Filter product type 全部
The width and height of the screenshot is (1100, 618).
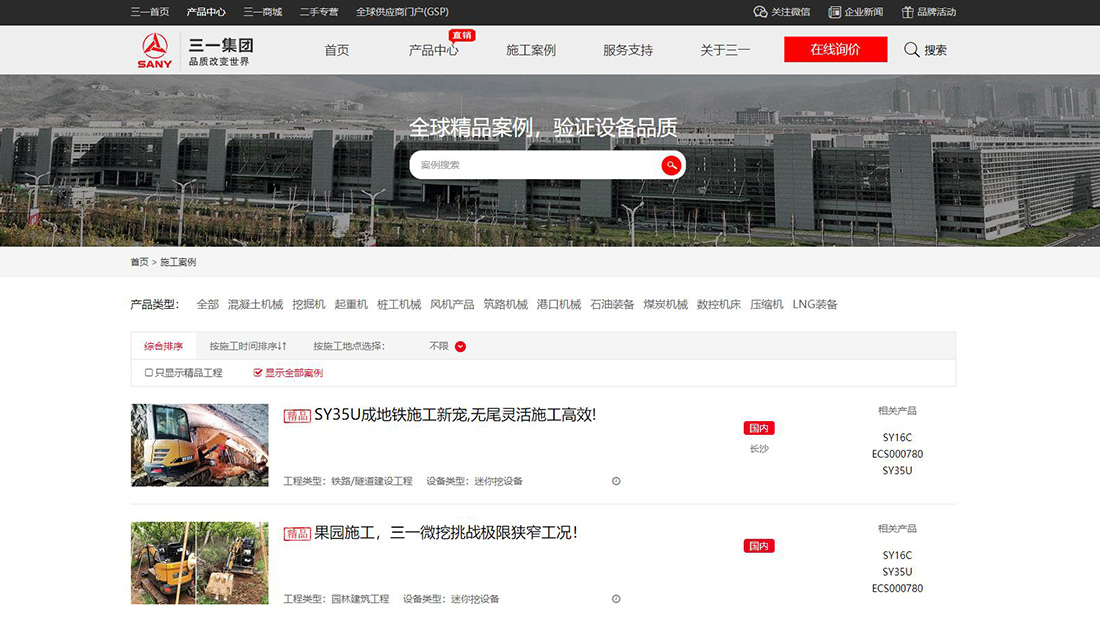point(208,304)
